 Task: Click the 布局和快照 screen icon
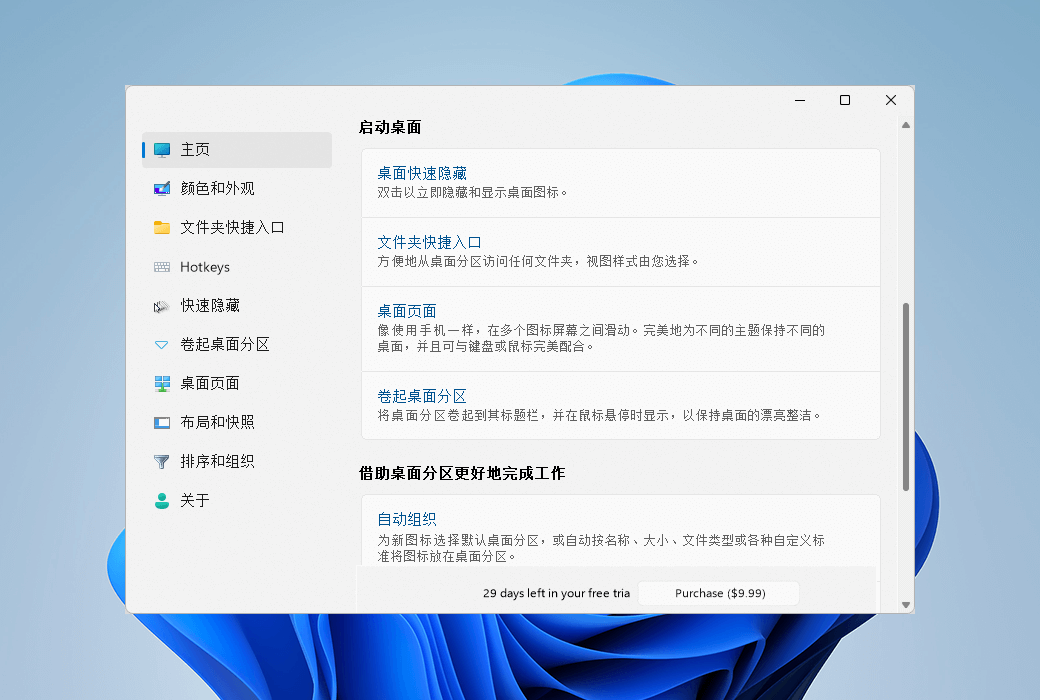pyautogui.click(x=162, y=423)
